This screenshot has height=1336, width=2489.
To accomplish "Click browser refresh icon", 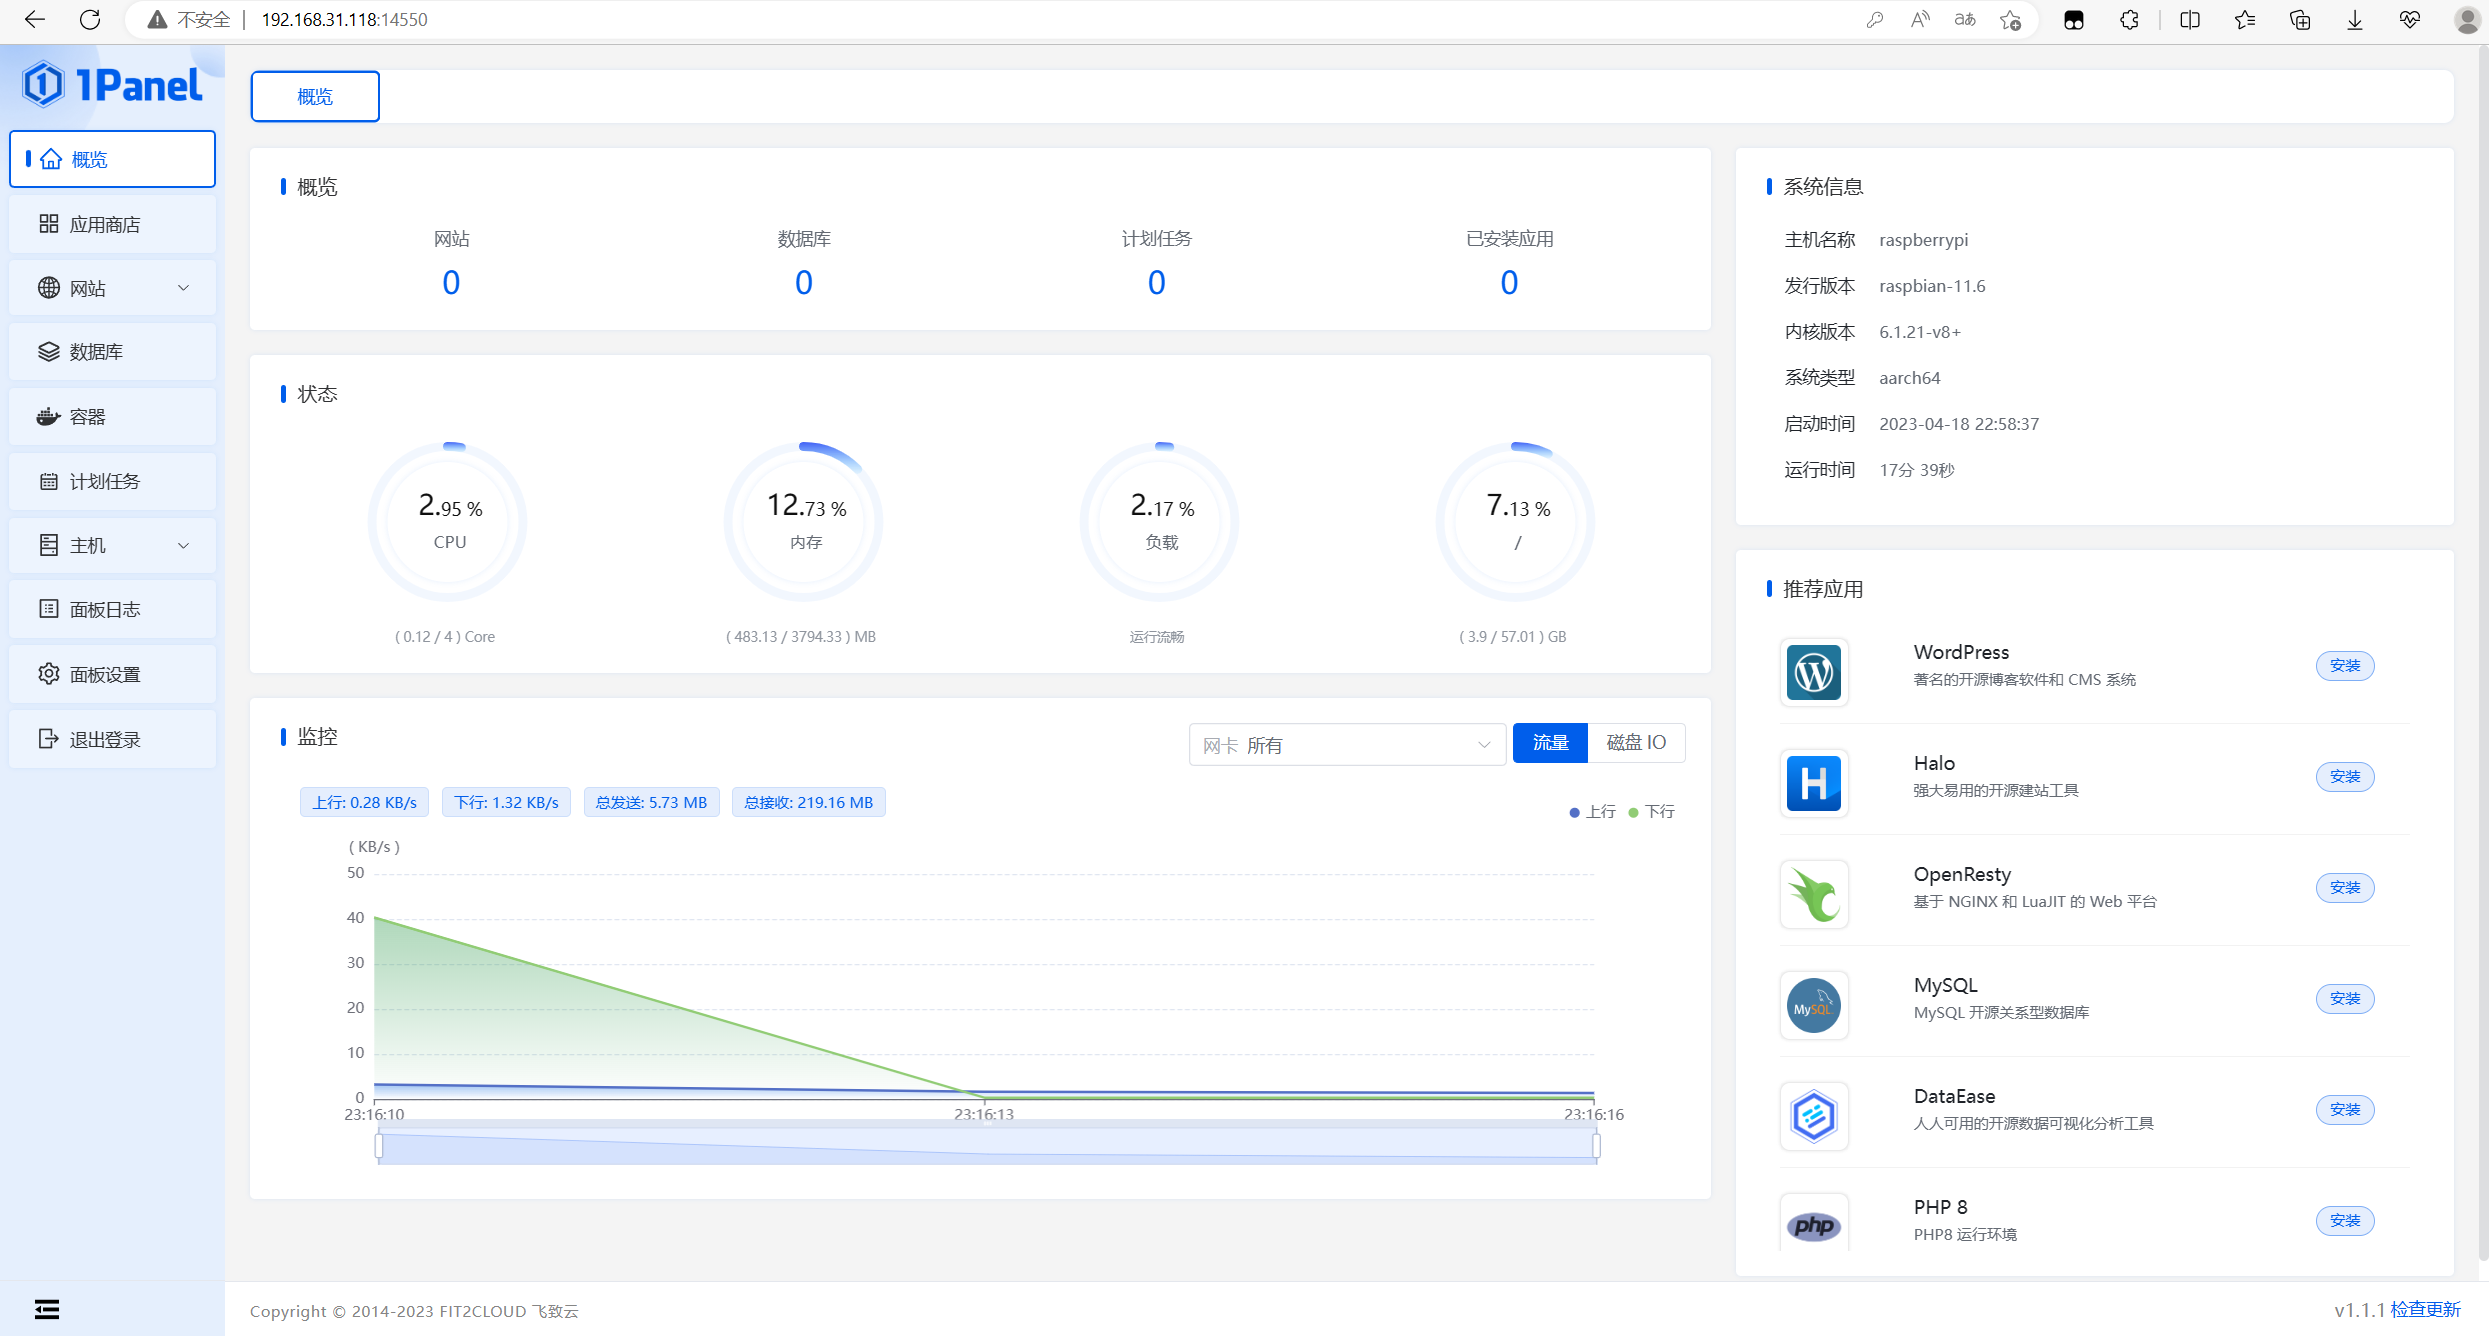I will click(90, 19).
